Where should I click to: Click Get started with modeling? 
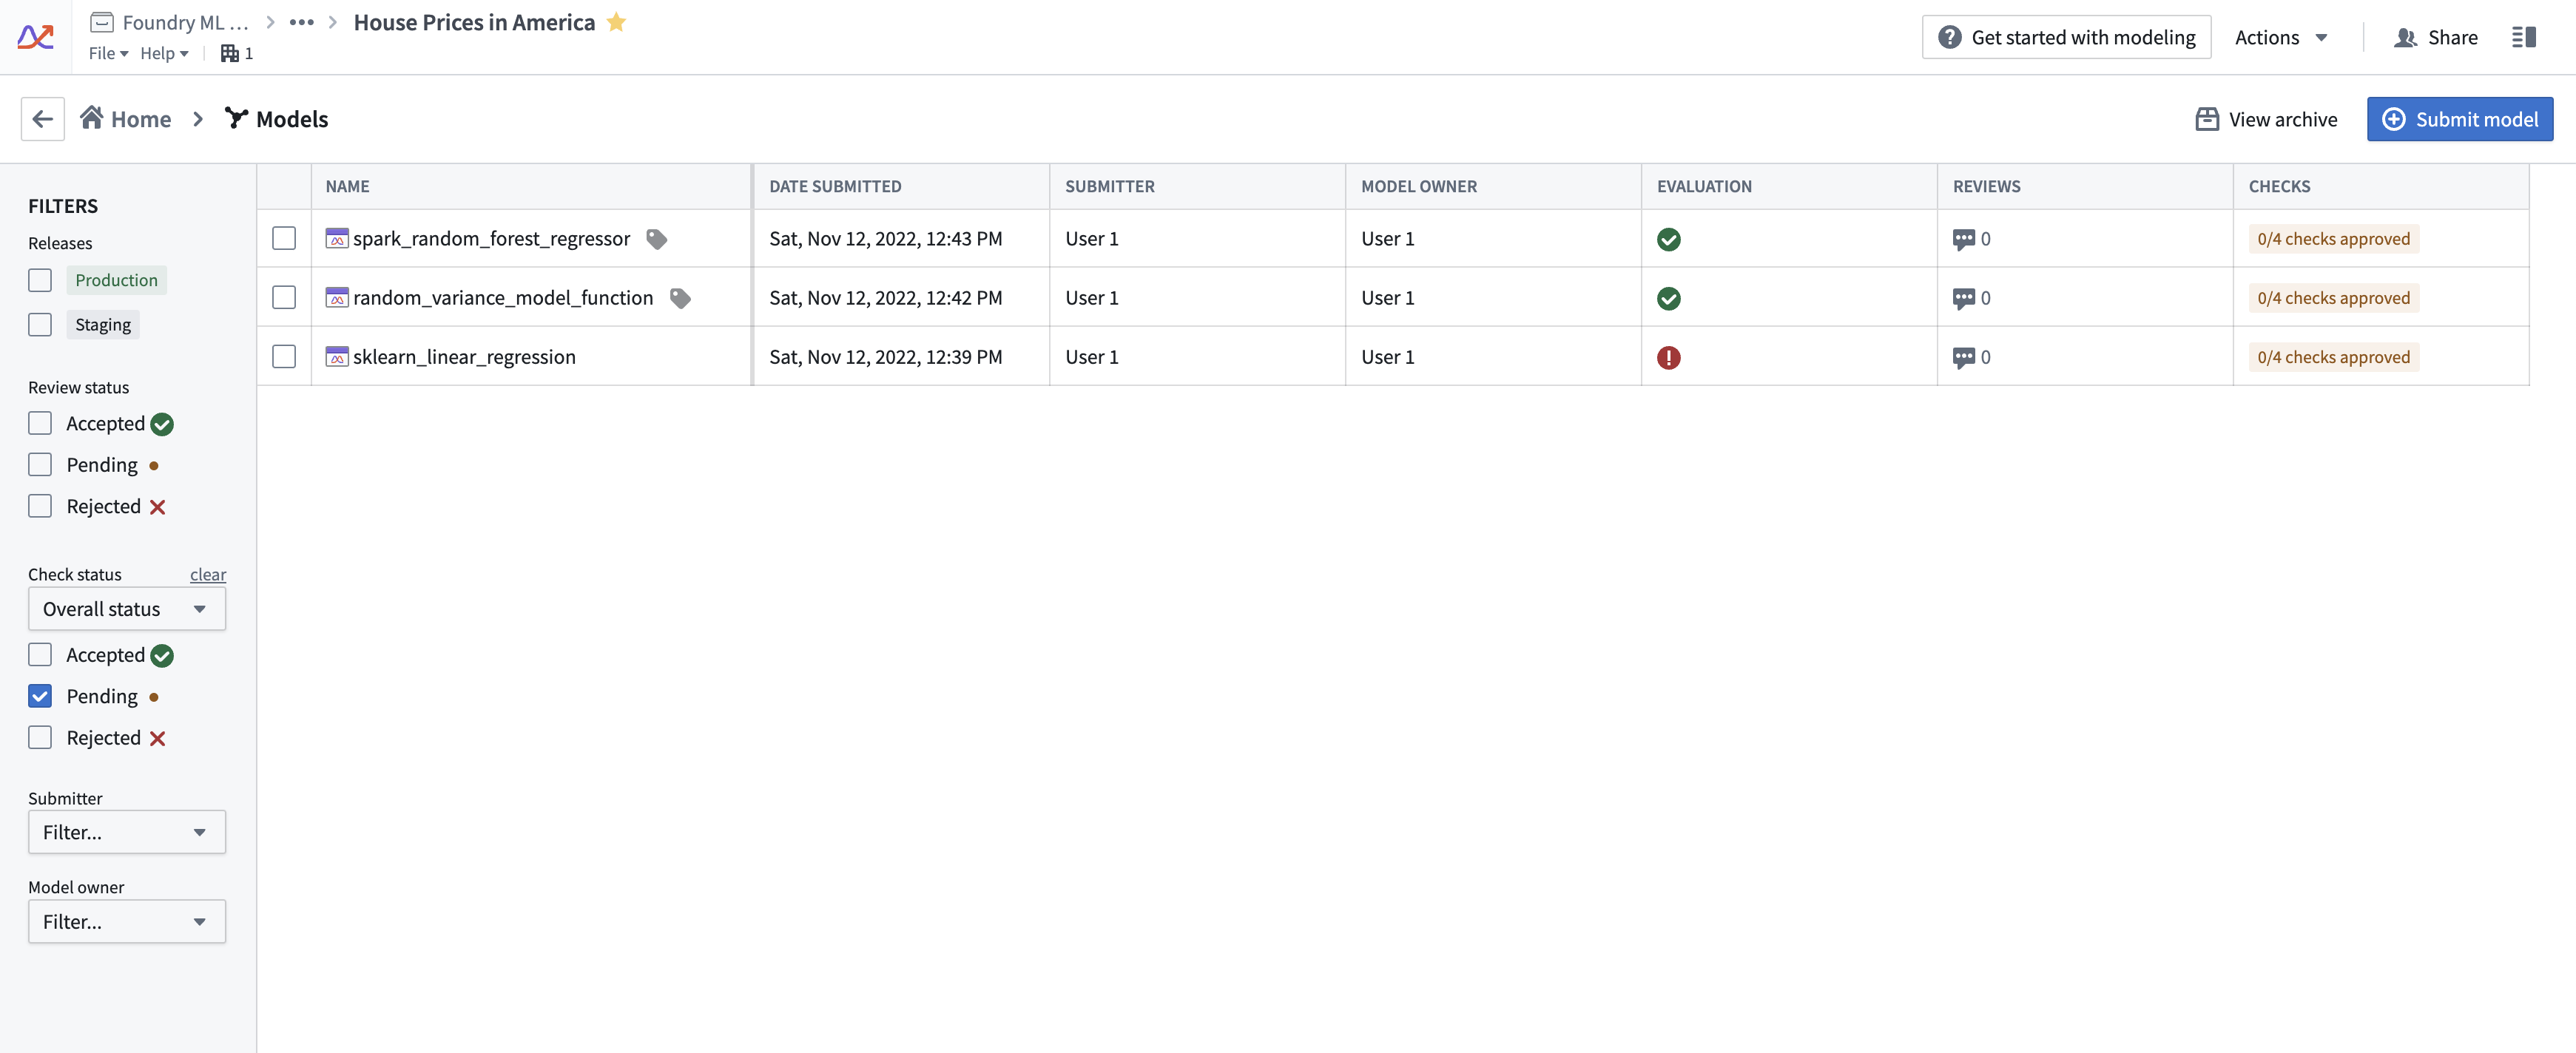point(2066,37)
